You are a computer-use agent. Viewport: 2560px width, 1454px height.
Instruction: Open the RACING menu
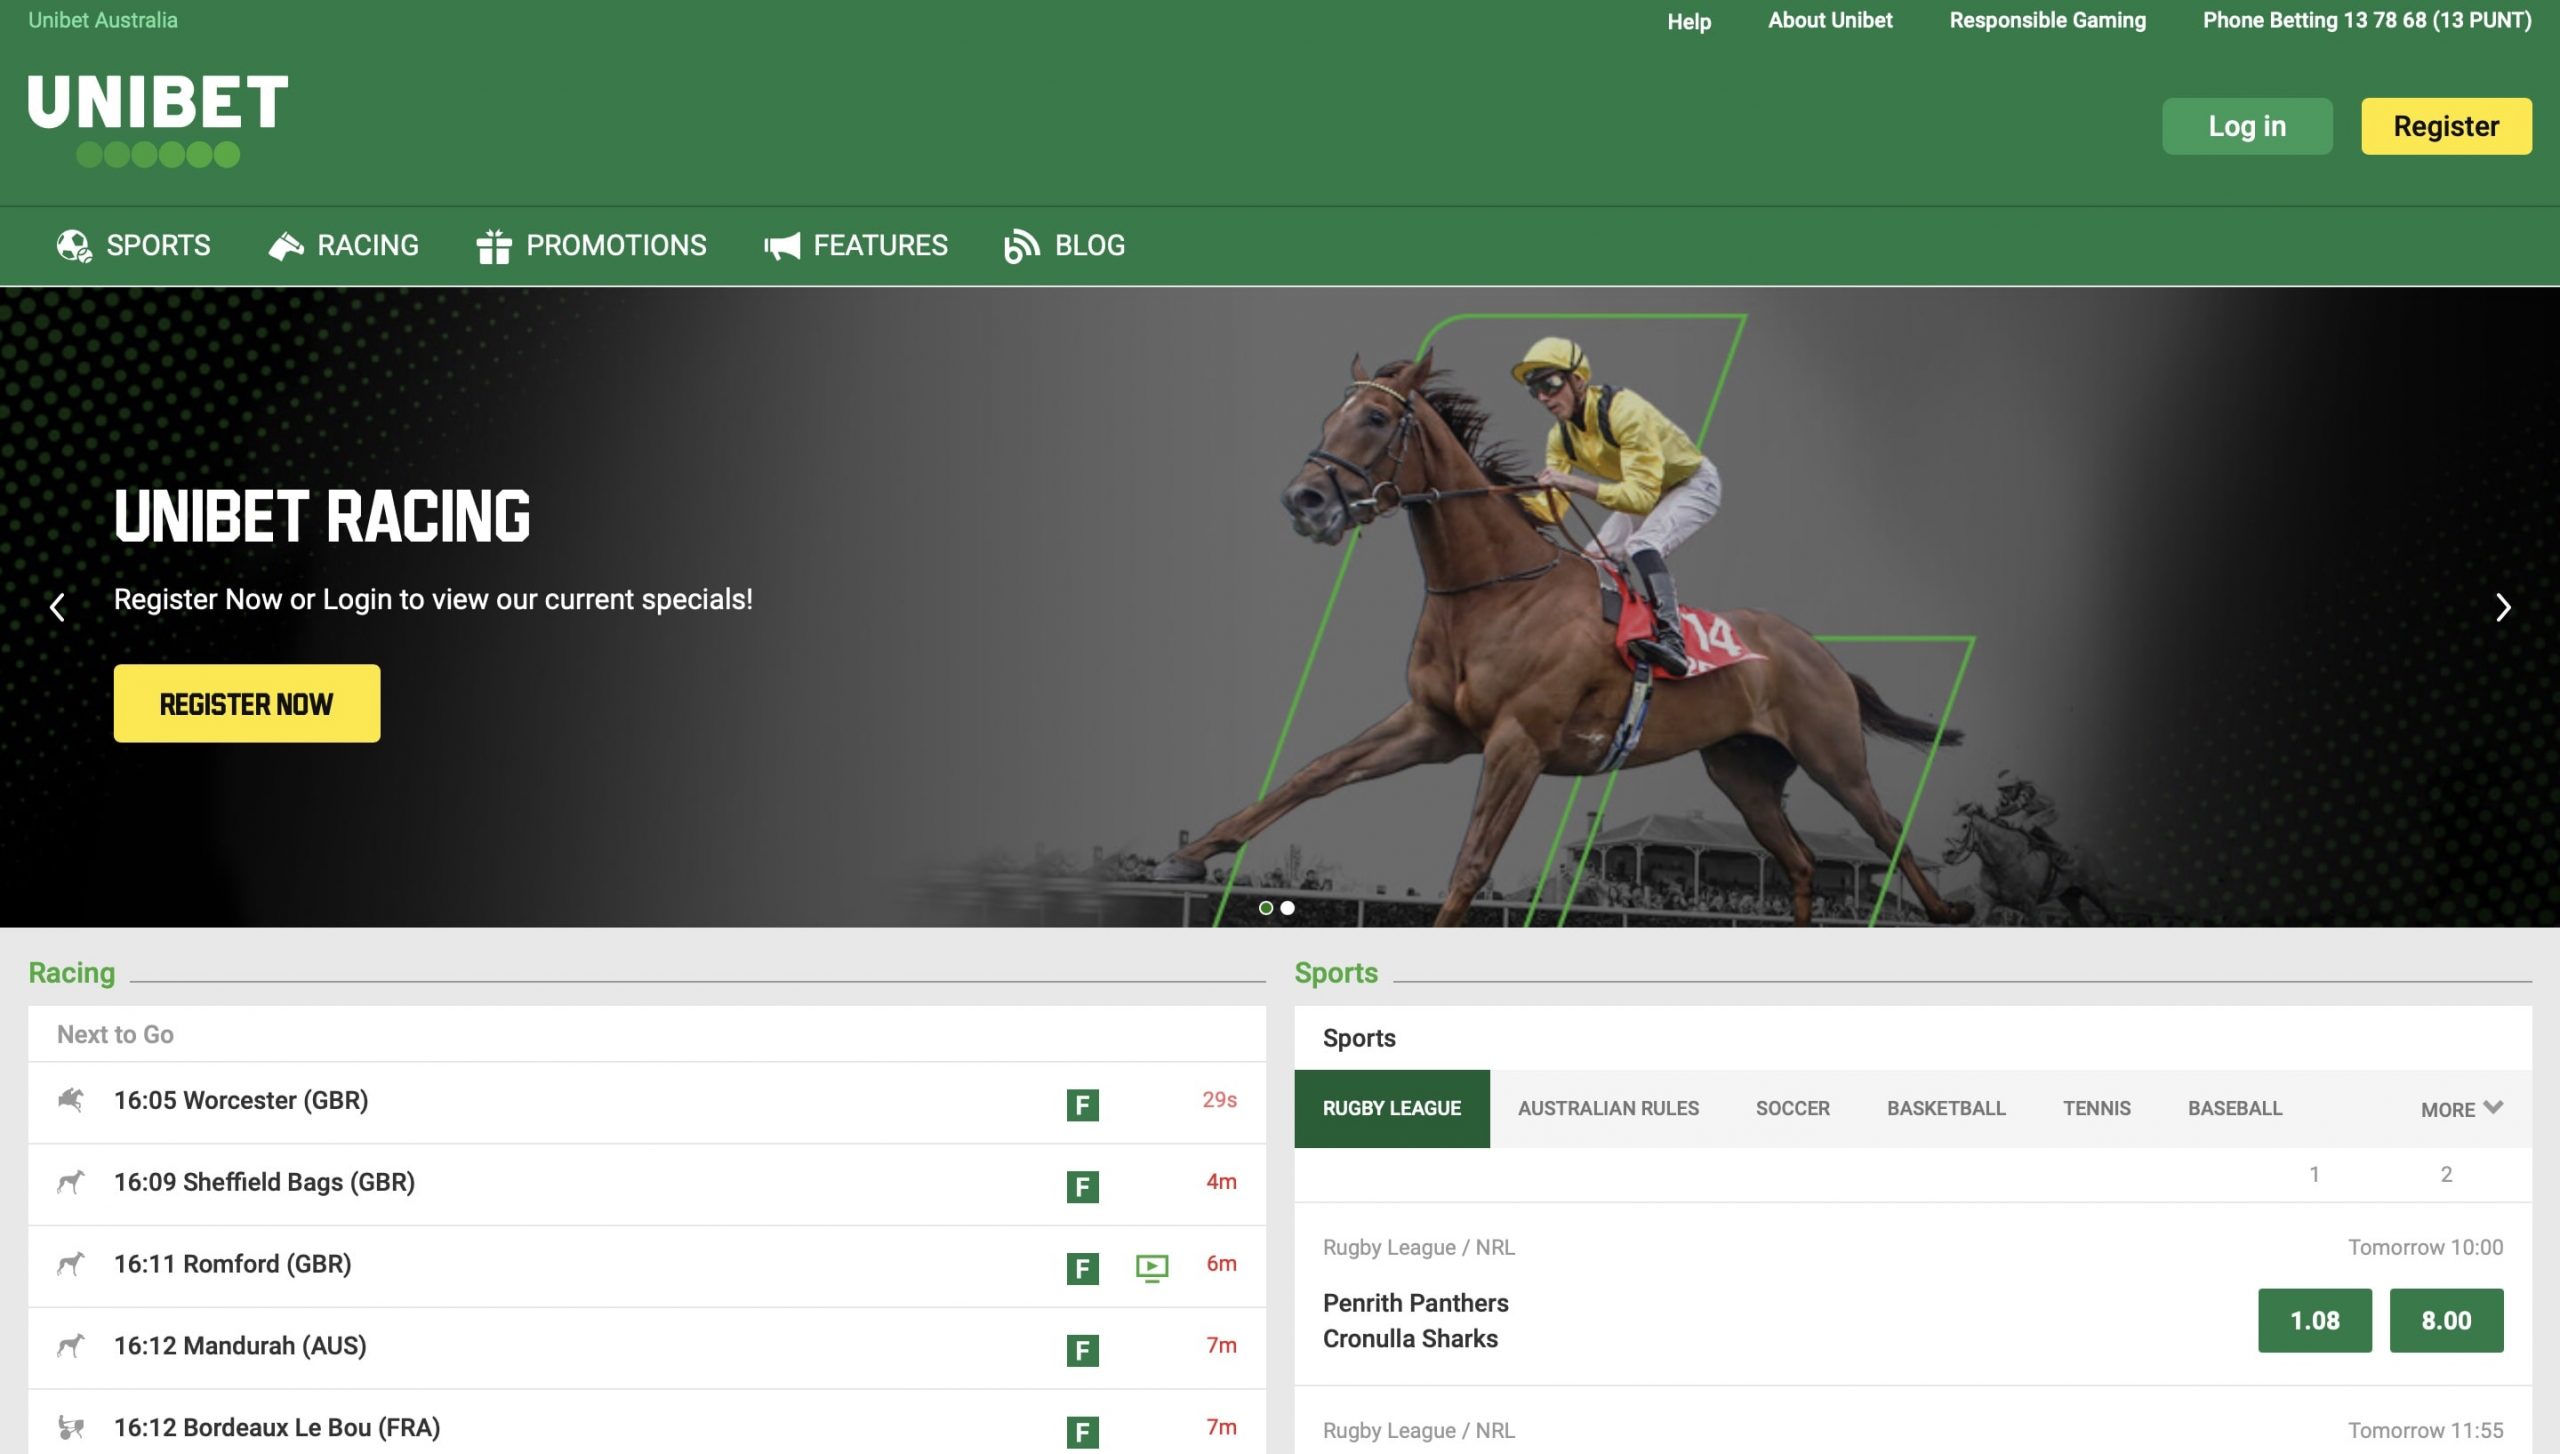(344, 246)
